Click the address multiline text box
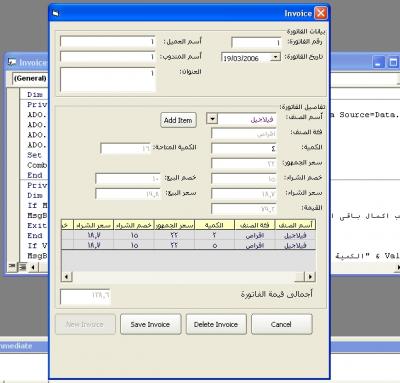This screenshot has width=400, height=383. point(108,79)
